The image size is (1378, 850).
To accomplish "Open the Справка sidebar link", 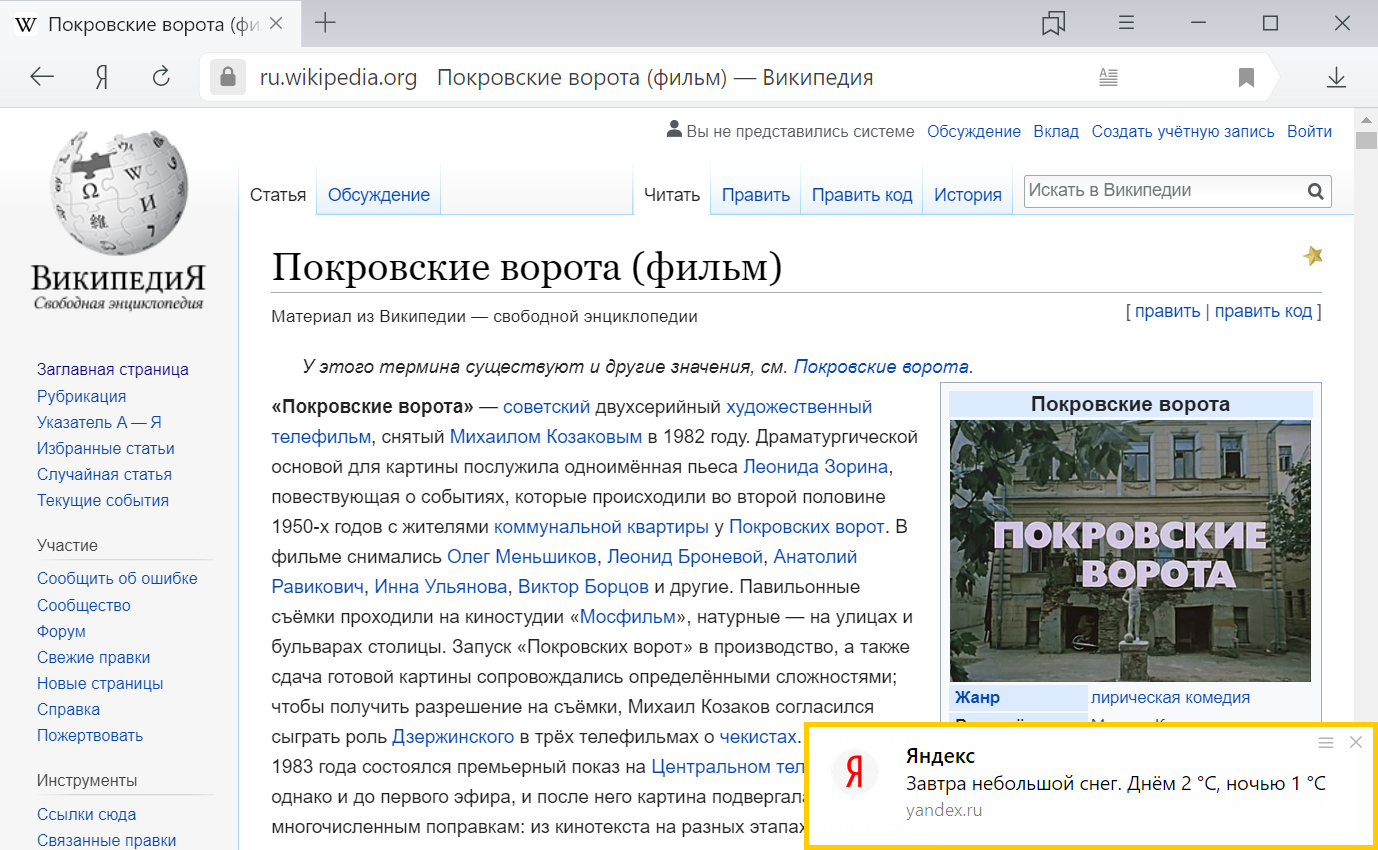I will [x=68, y=709].
